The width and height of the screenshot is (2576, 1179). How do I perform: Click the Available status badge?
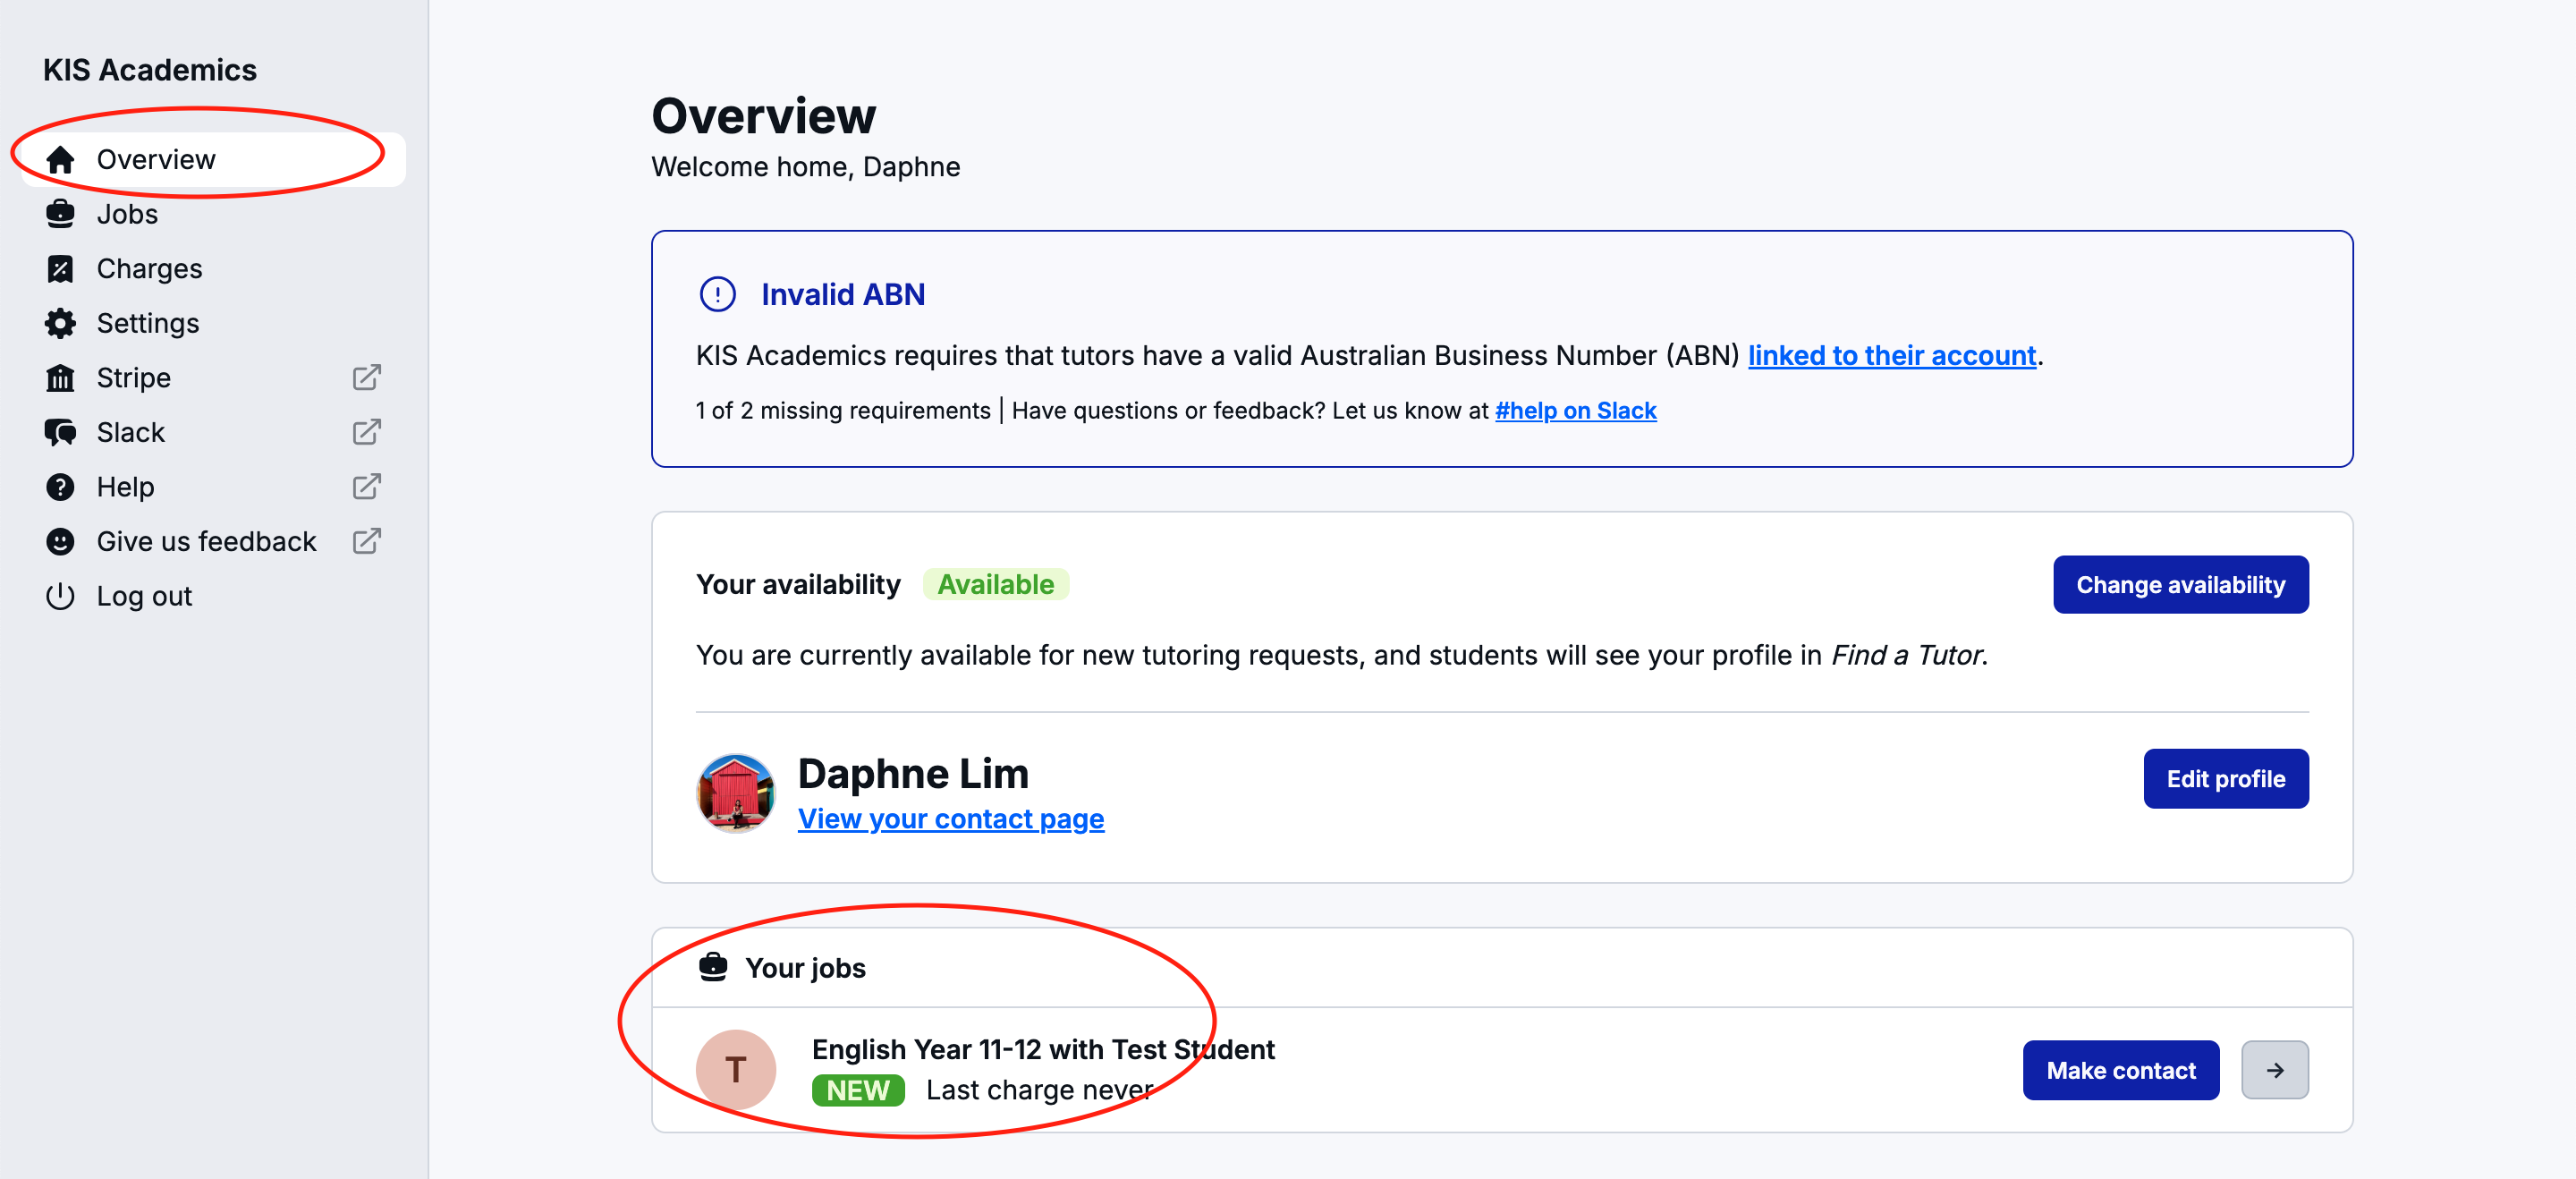995,584
